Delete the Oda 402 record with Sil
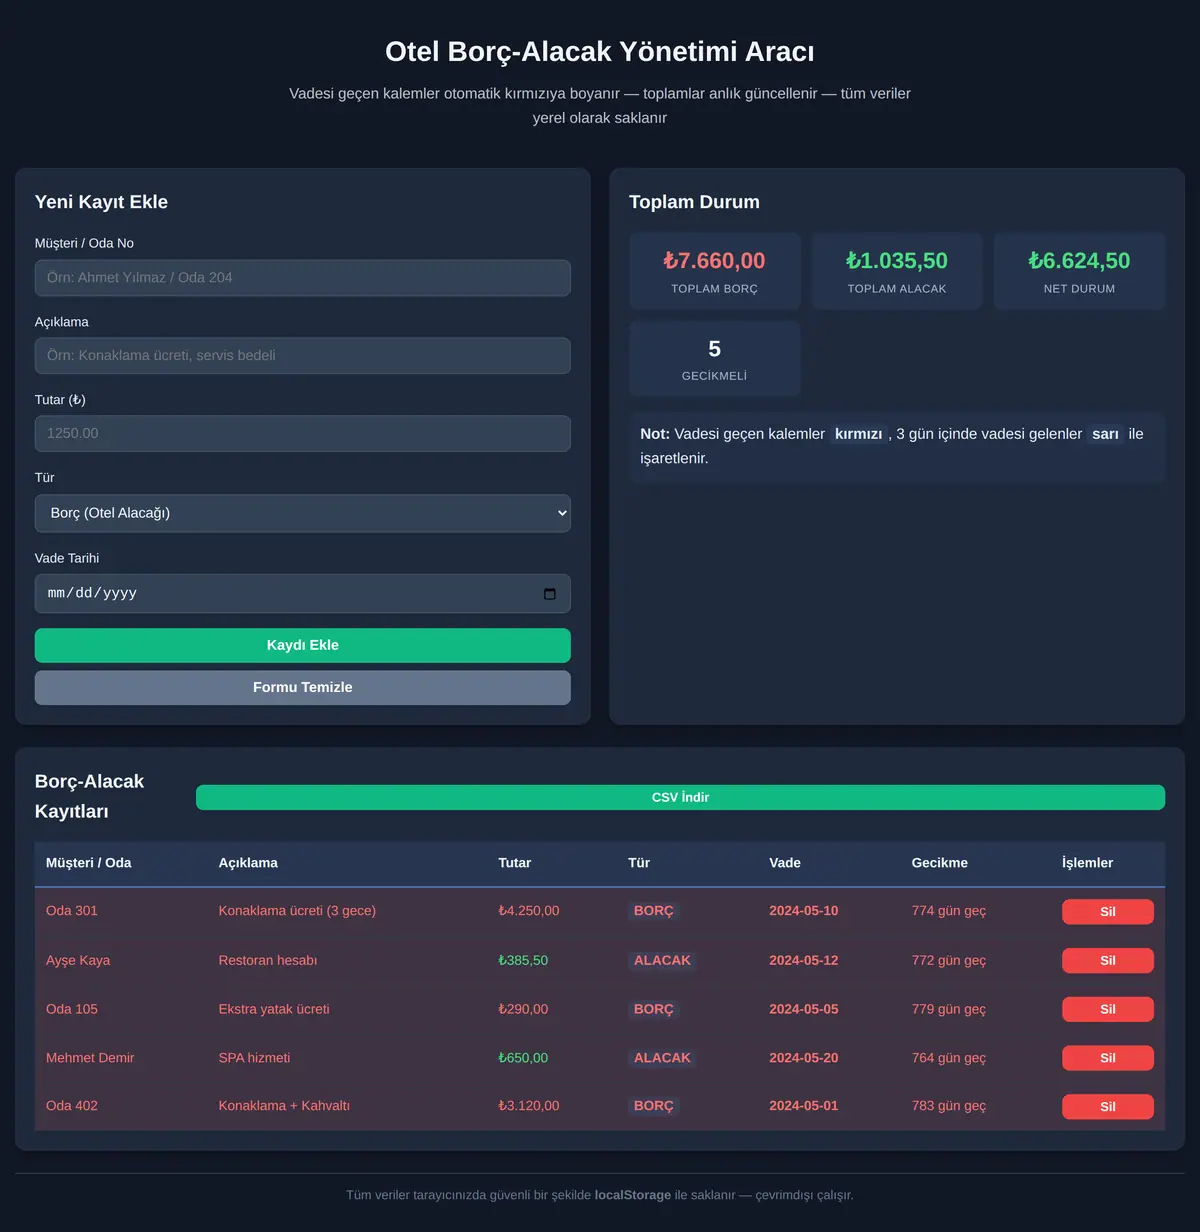 click(x=1107, y=1107)
